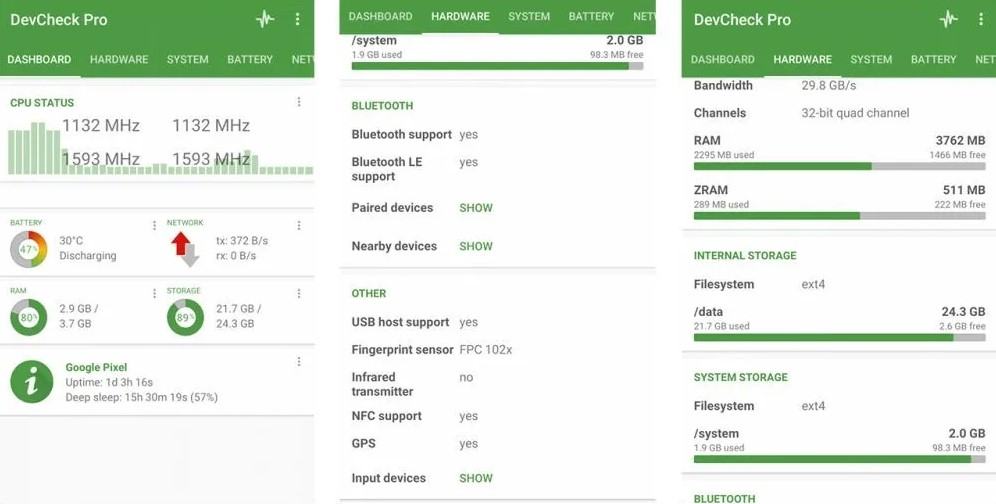Image resolution: width=996 pixels, height=504 pixels.
Task: Expand the Battery card three-dot menu
Action: [x=154, y=225]
